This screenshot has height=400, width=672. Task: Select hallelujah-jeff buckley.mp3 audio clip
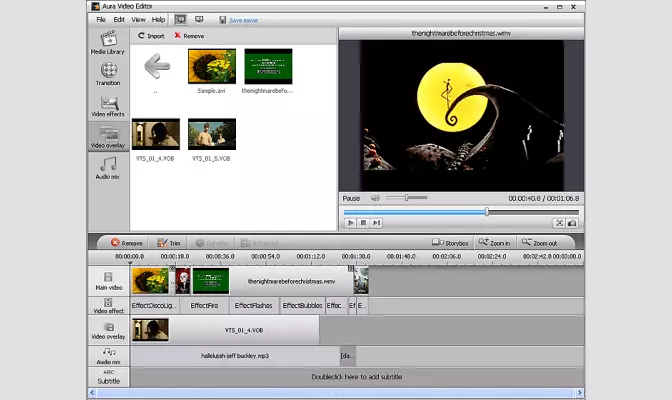click(x=235, y=356)
